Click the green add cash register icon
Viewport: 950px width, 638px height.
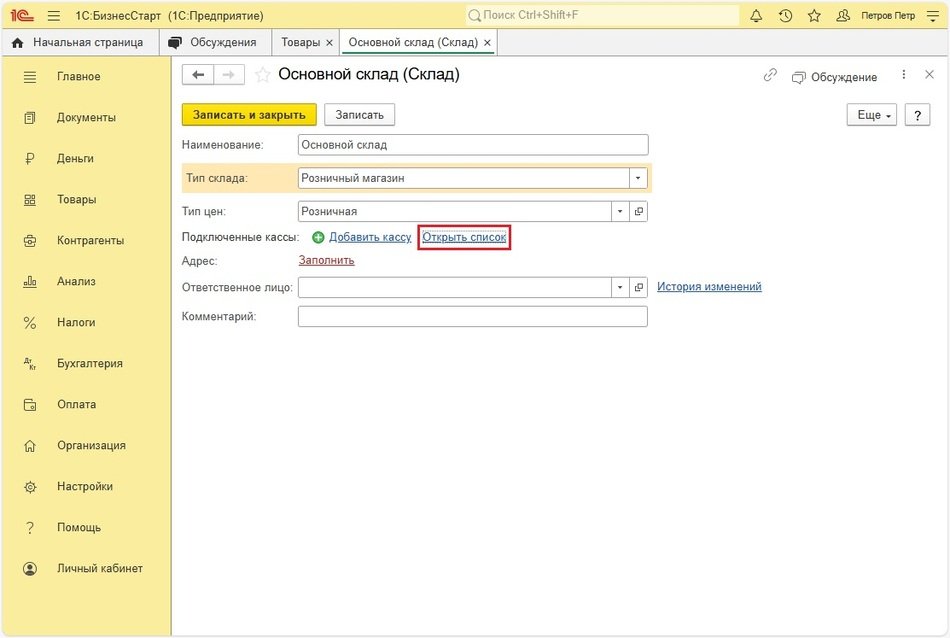coord(318,238)
